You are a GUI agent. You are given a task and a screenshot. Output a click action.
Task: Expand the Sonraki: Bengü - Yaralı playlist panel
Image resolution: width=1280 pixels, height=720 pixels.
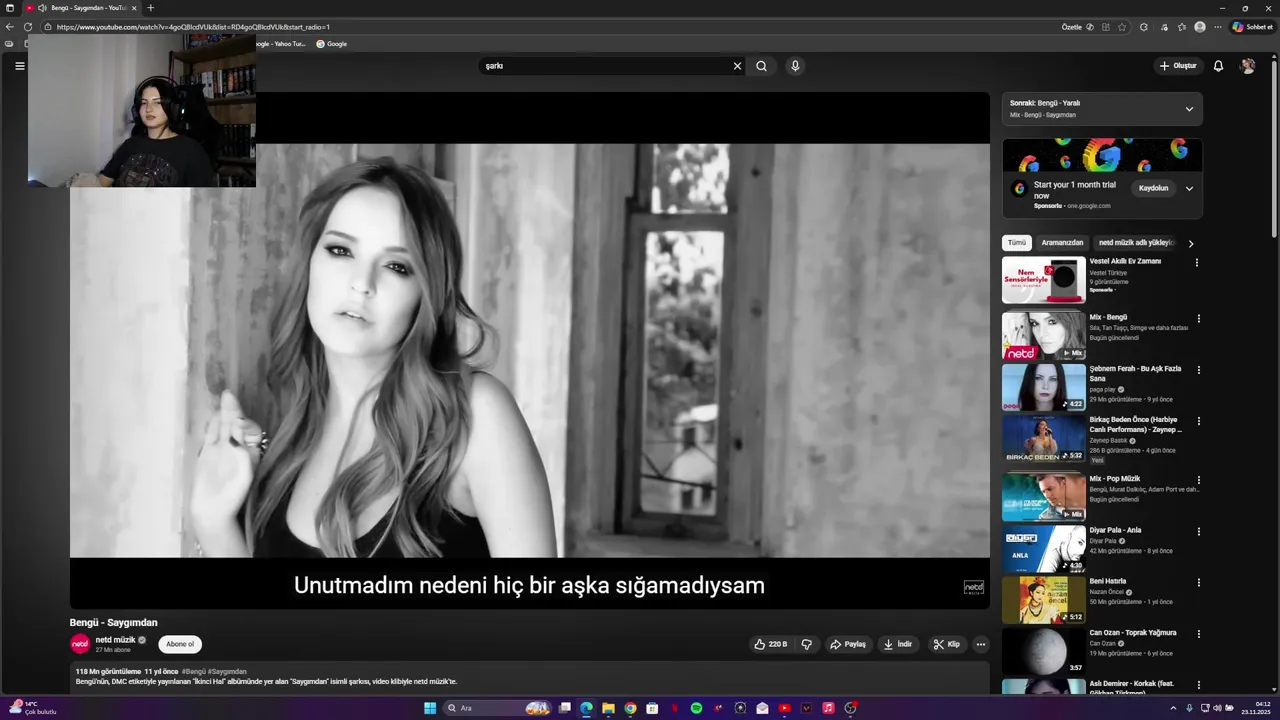(x=1189, y=109)
